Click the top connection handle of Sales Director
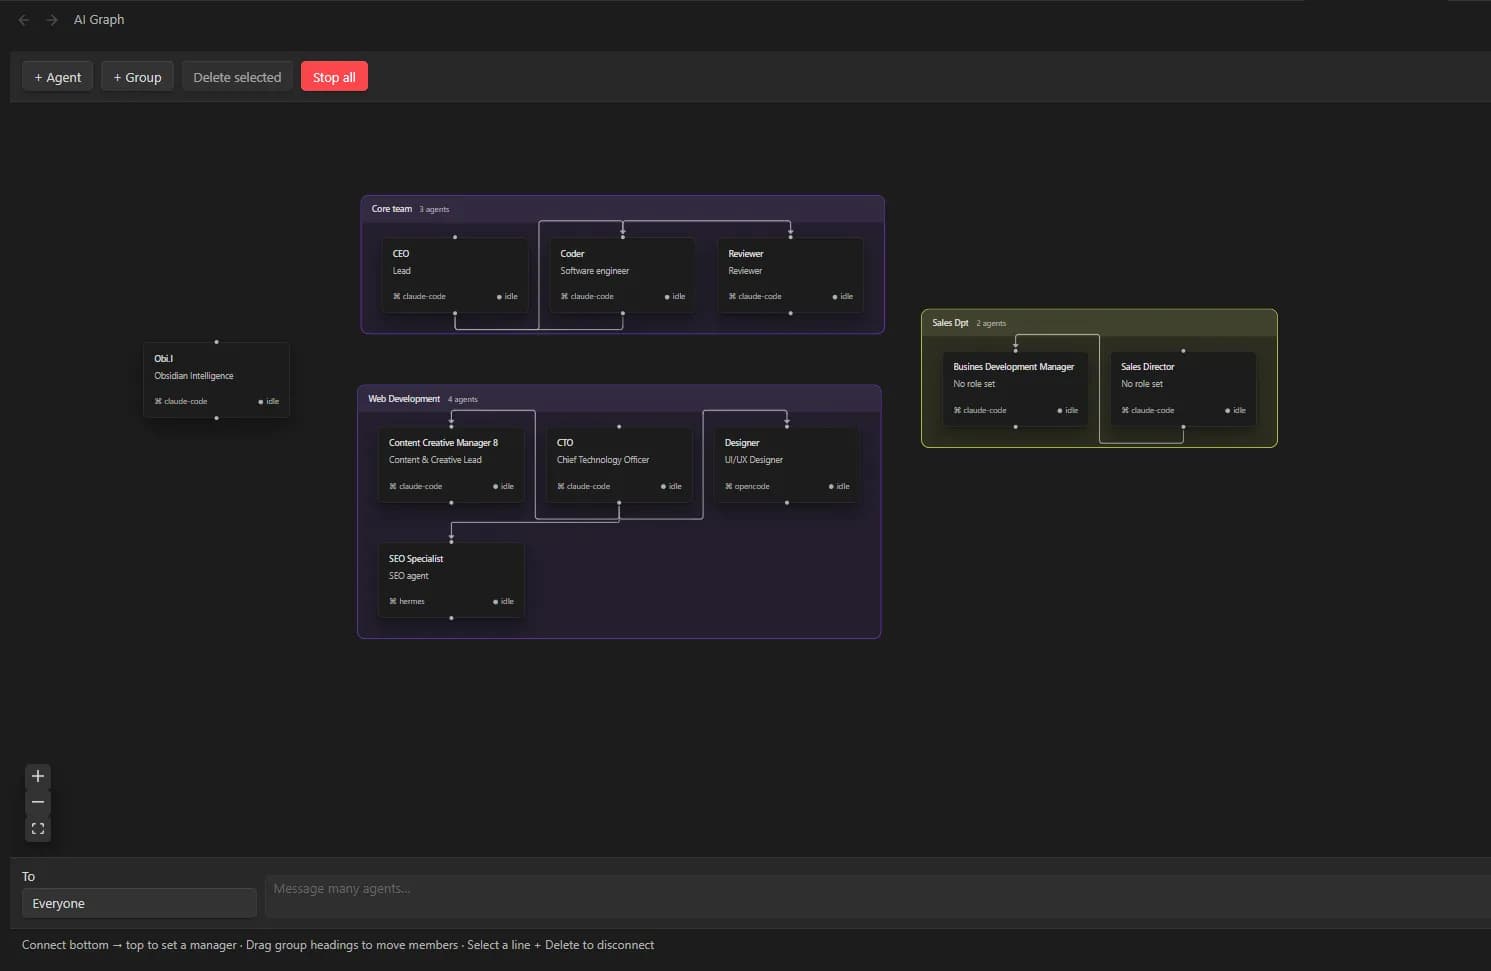Screen dimensions: 1491x971 1183,351
